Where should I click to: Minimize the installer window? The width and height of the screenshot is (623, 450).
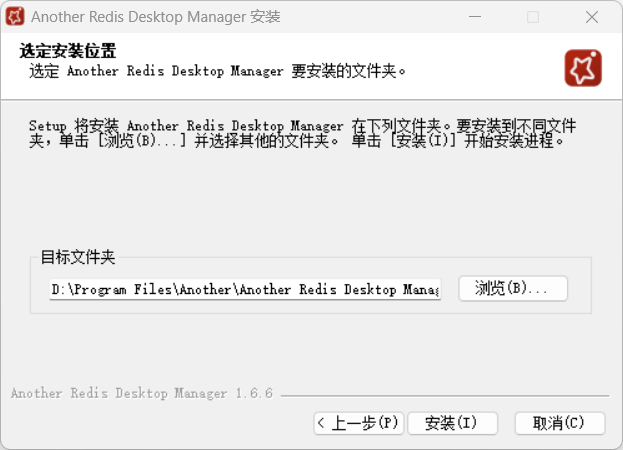[475, 17]
